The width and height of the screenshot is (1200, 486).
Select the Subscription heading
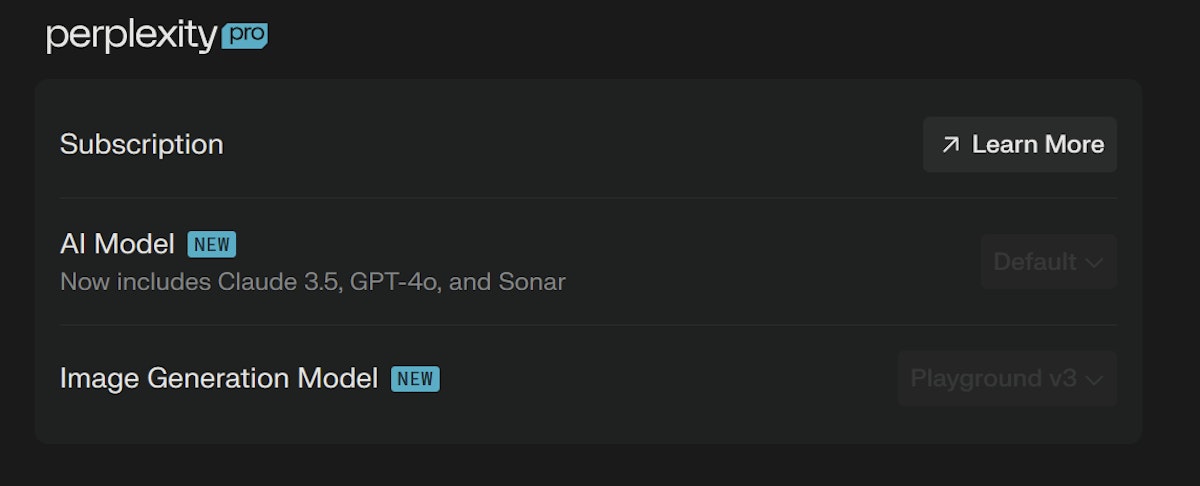141,145
